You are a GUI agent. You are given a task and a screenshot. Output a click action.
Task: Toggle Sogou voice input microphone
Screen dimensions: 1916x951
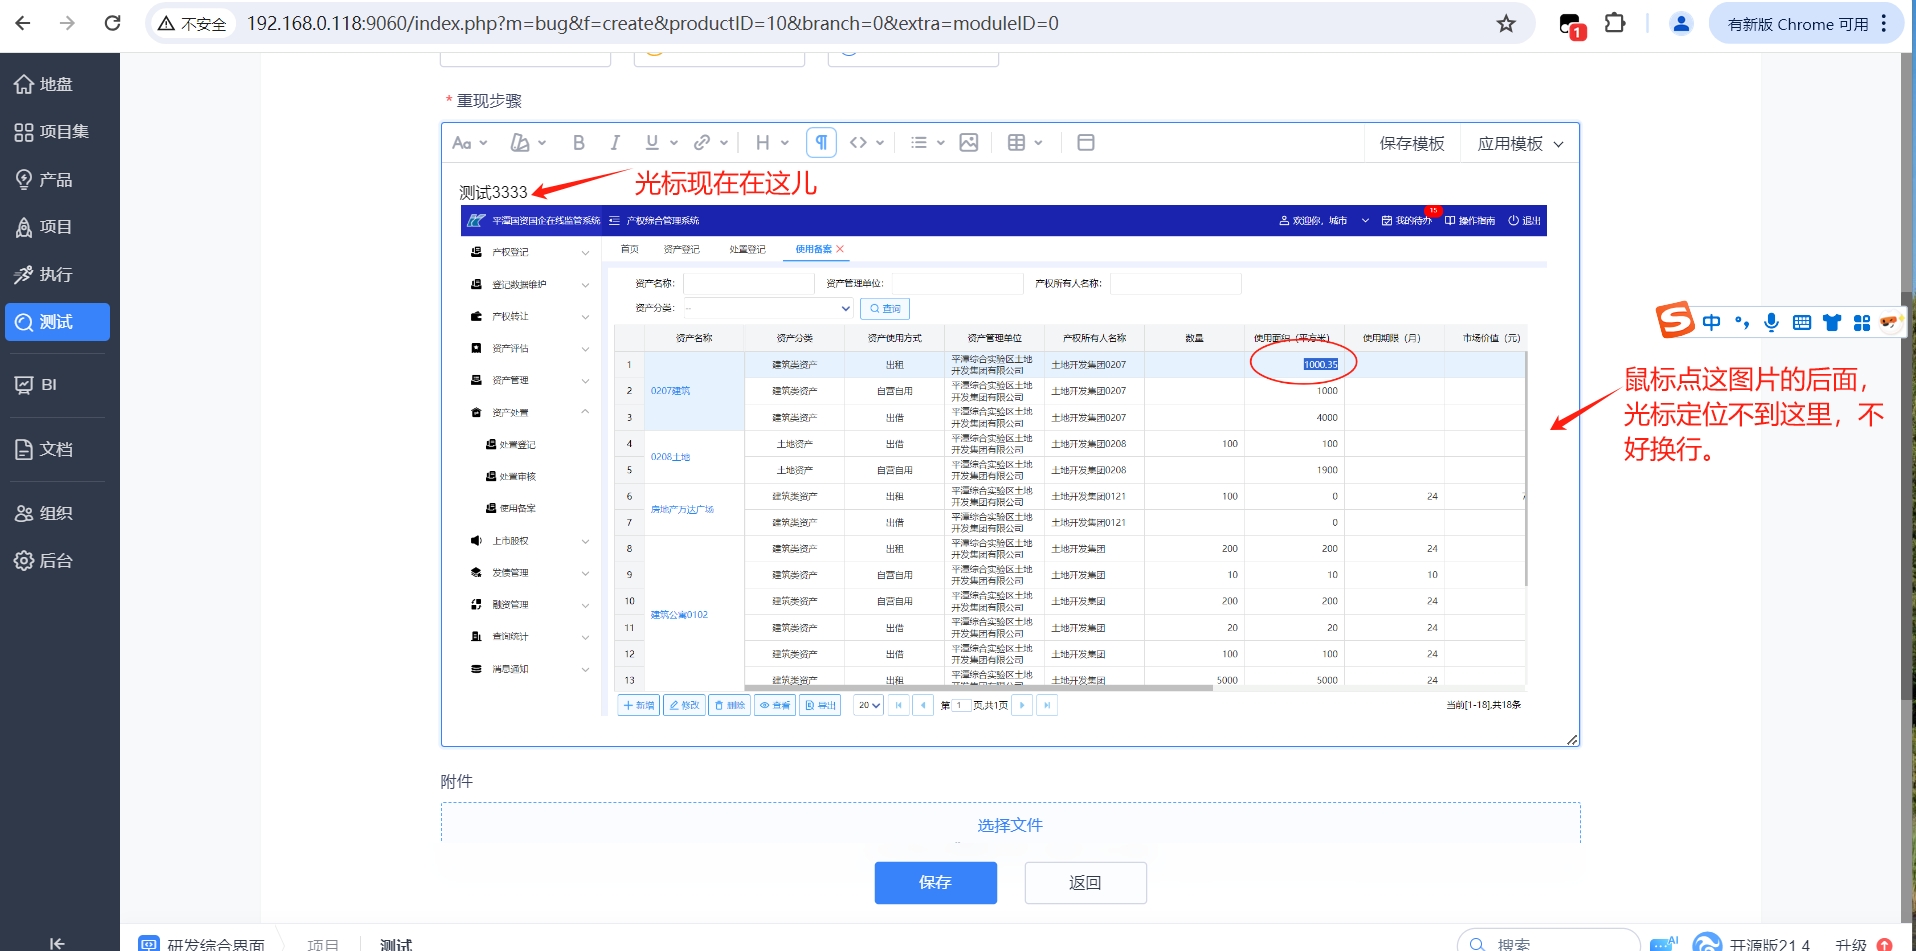pos(1771,322)
